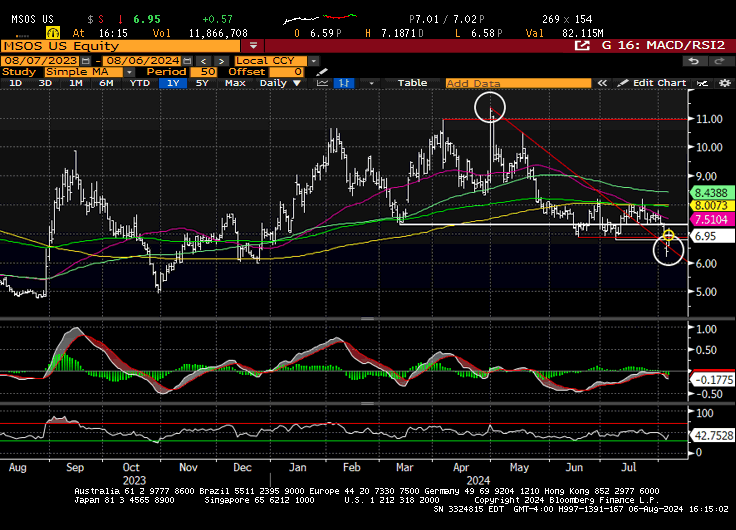
Task: Click the crossing-lines icon beside Edit Chart
Action: point(702,83)
